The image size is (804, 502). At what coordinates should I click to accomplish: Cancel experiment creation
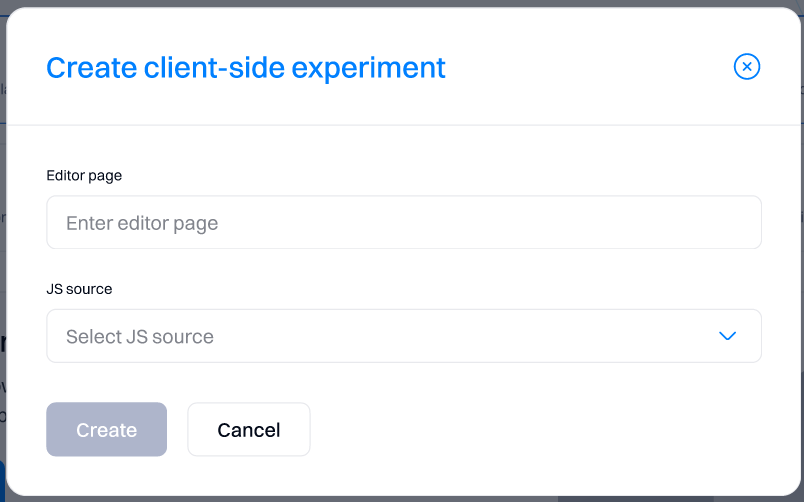click(248, 430)
